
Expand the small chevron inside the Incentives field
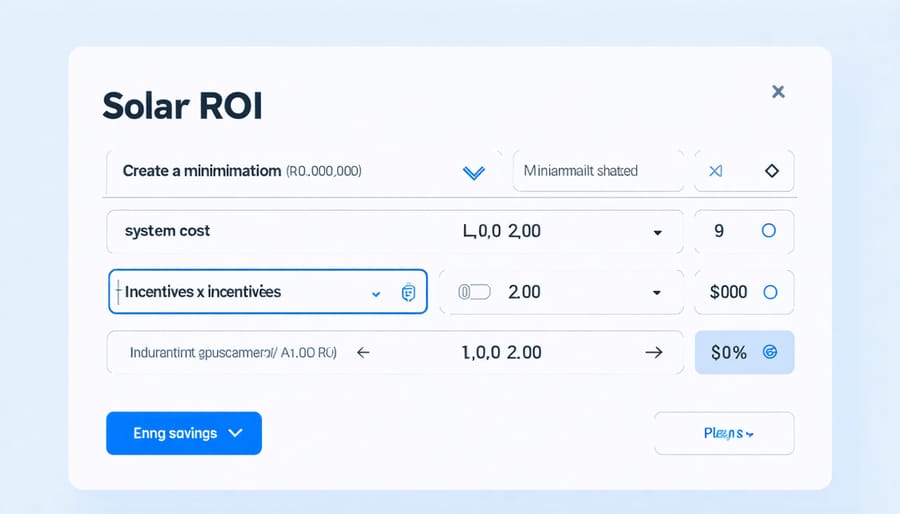[376, 294]
